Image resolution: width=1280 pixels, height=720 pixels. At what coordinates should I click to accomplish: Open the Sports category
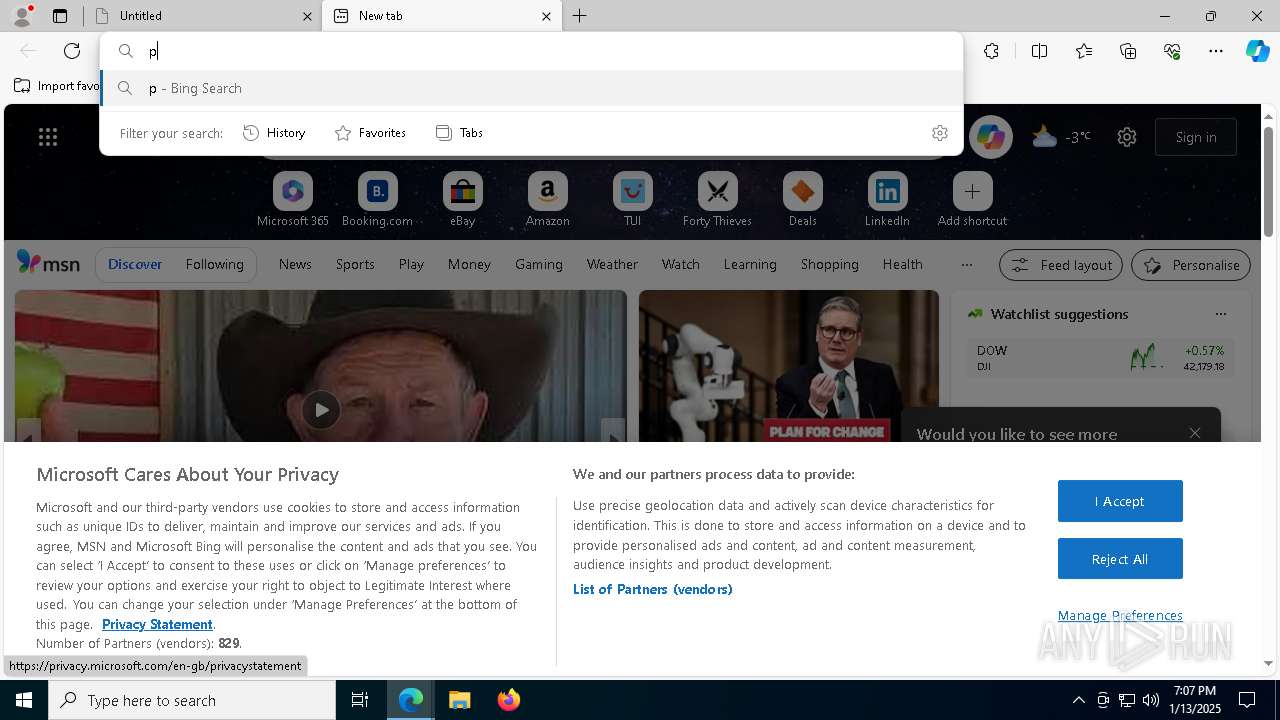355,264
